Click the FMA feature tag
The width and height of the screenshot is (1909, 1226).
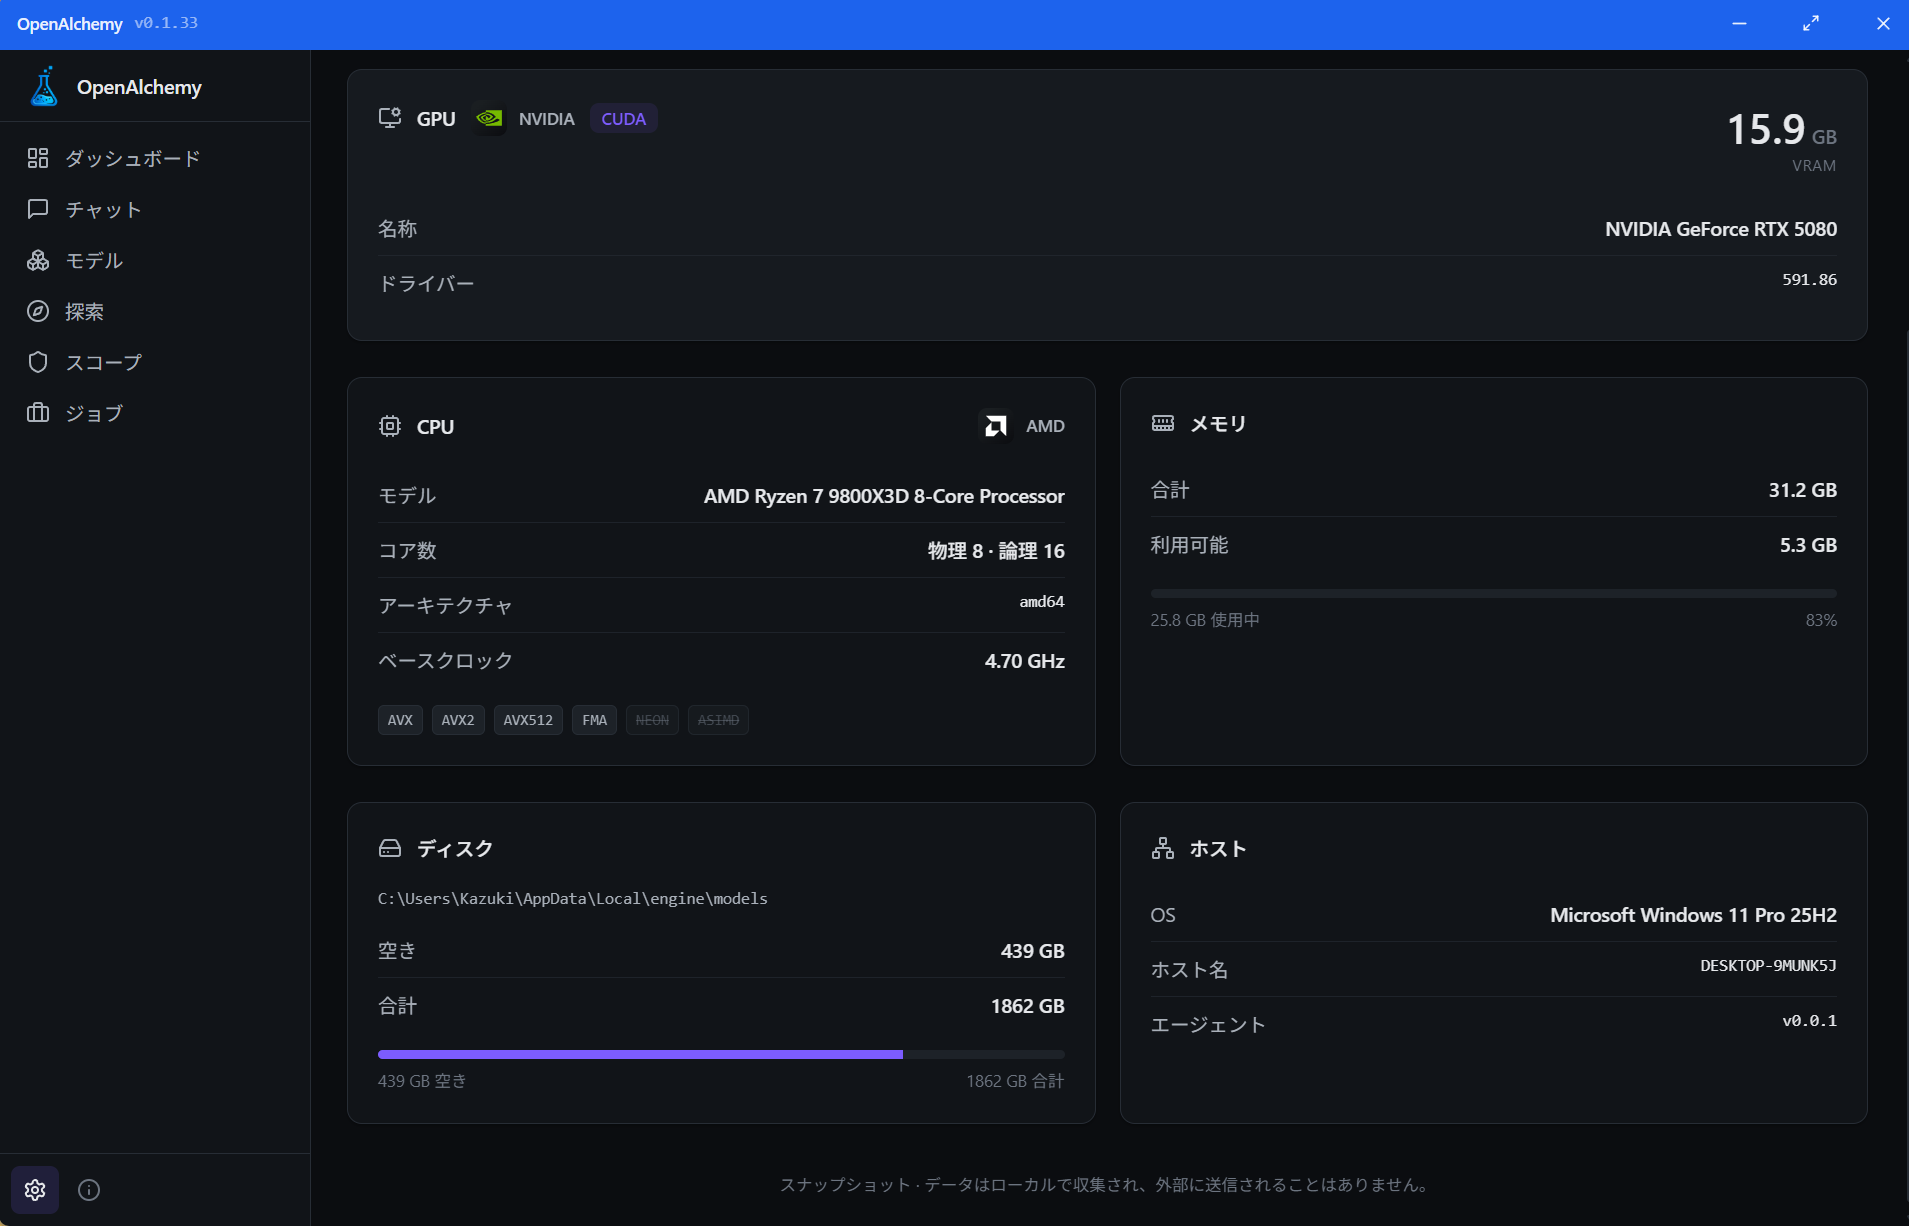(594, 720)
